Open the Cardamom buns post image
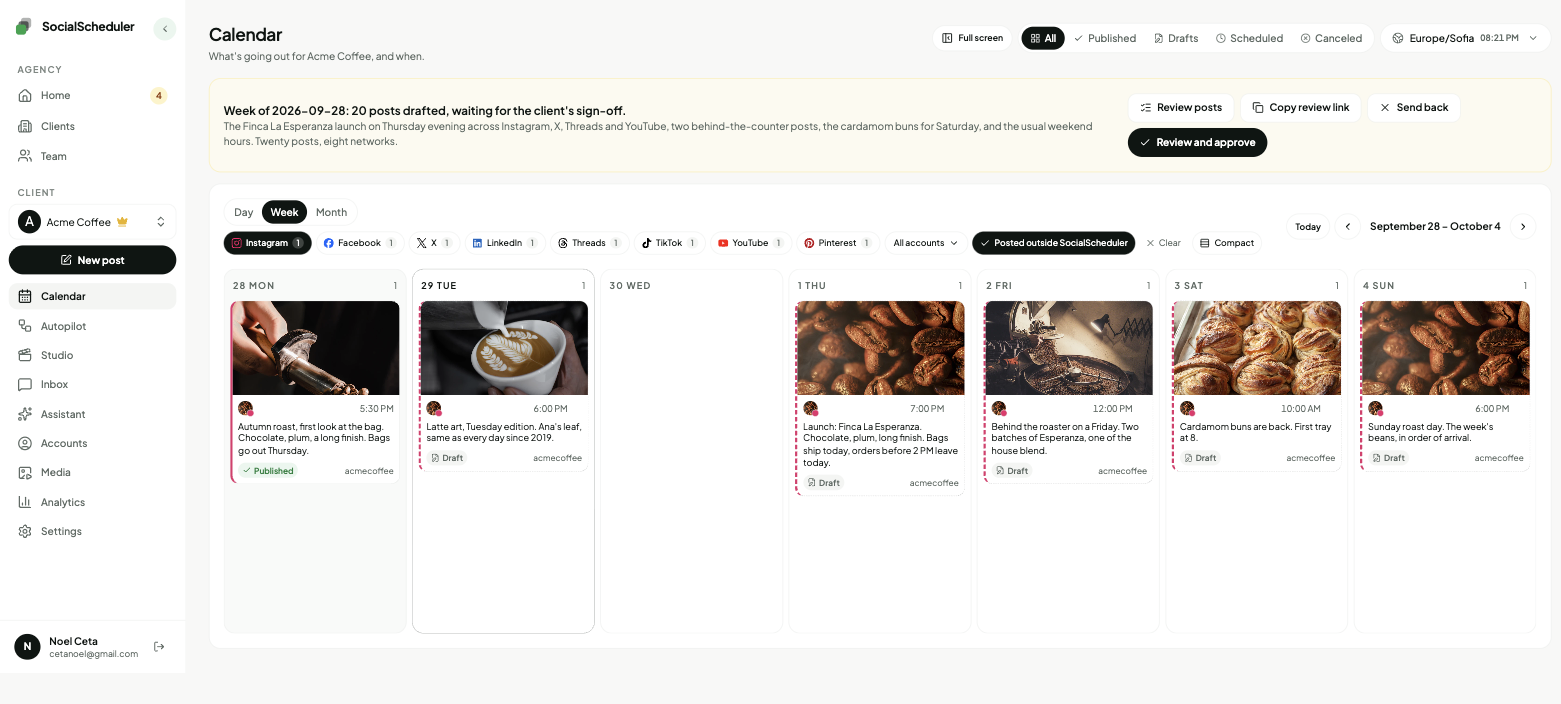1561x704 pixels. (x=1257, y=348)
